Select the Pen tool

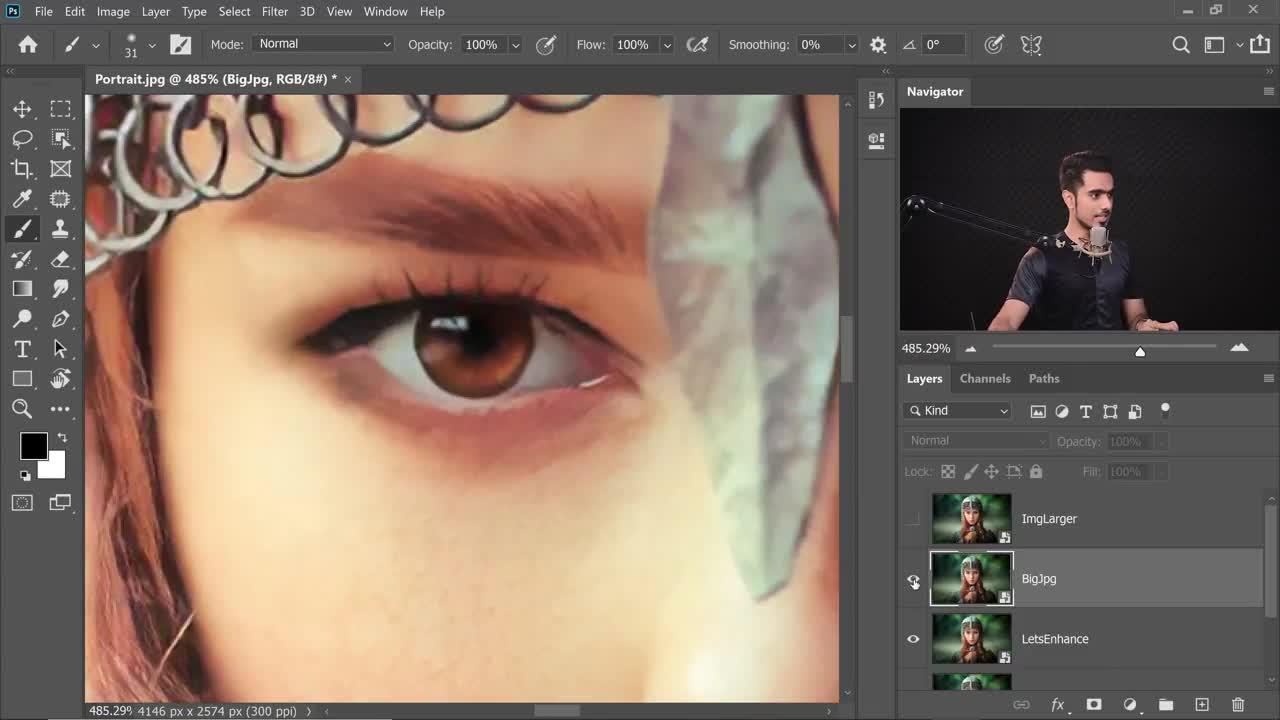(60, 319)
